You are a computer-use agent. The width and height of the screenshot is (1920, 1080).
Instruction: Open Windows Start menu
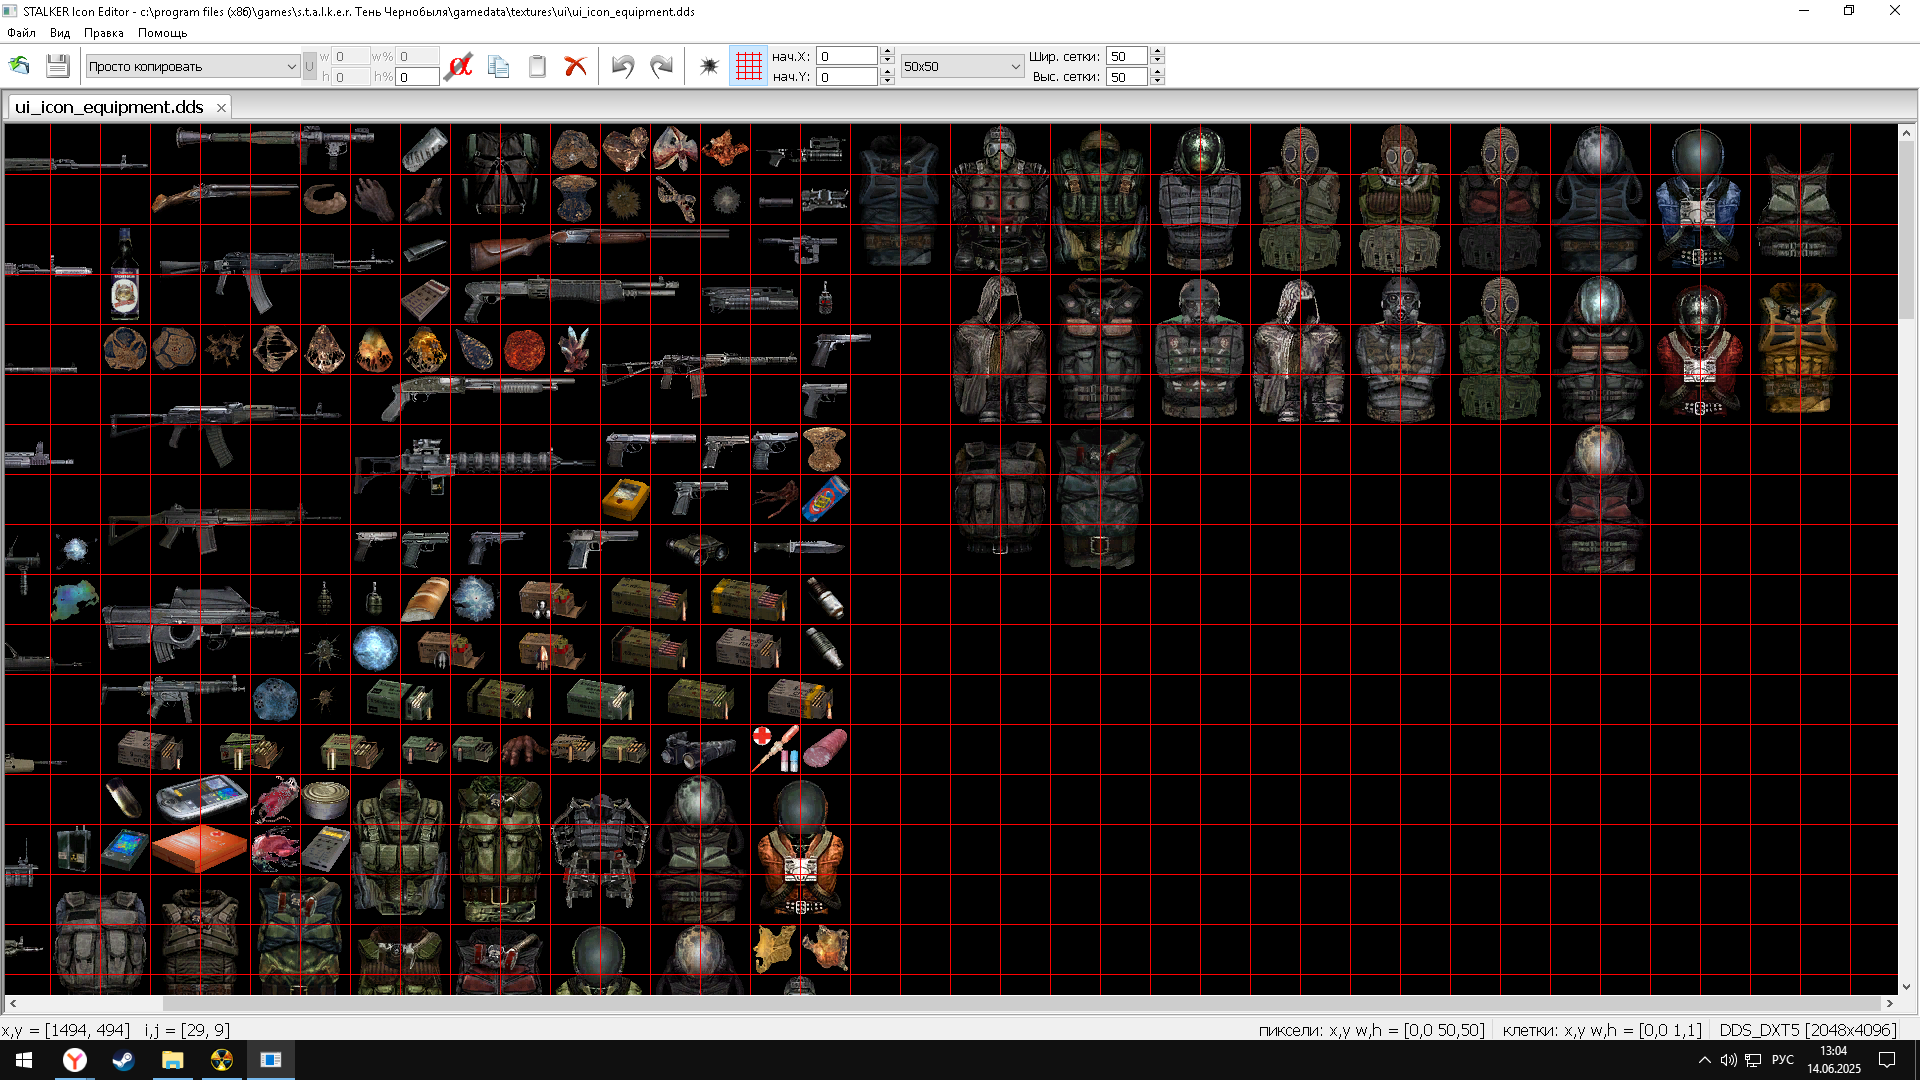click(x=24, y=1060)
